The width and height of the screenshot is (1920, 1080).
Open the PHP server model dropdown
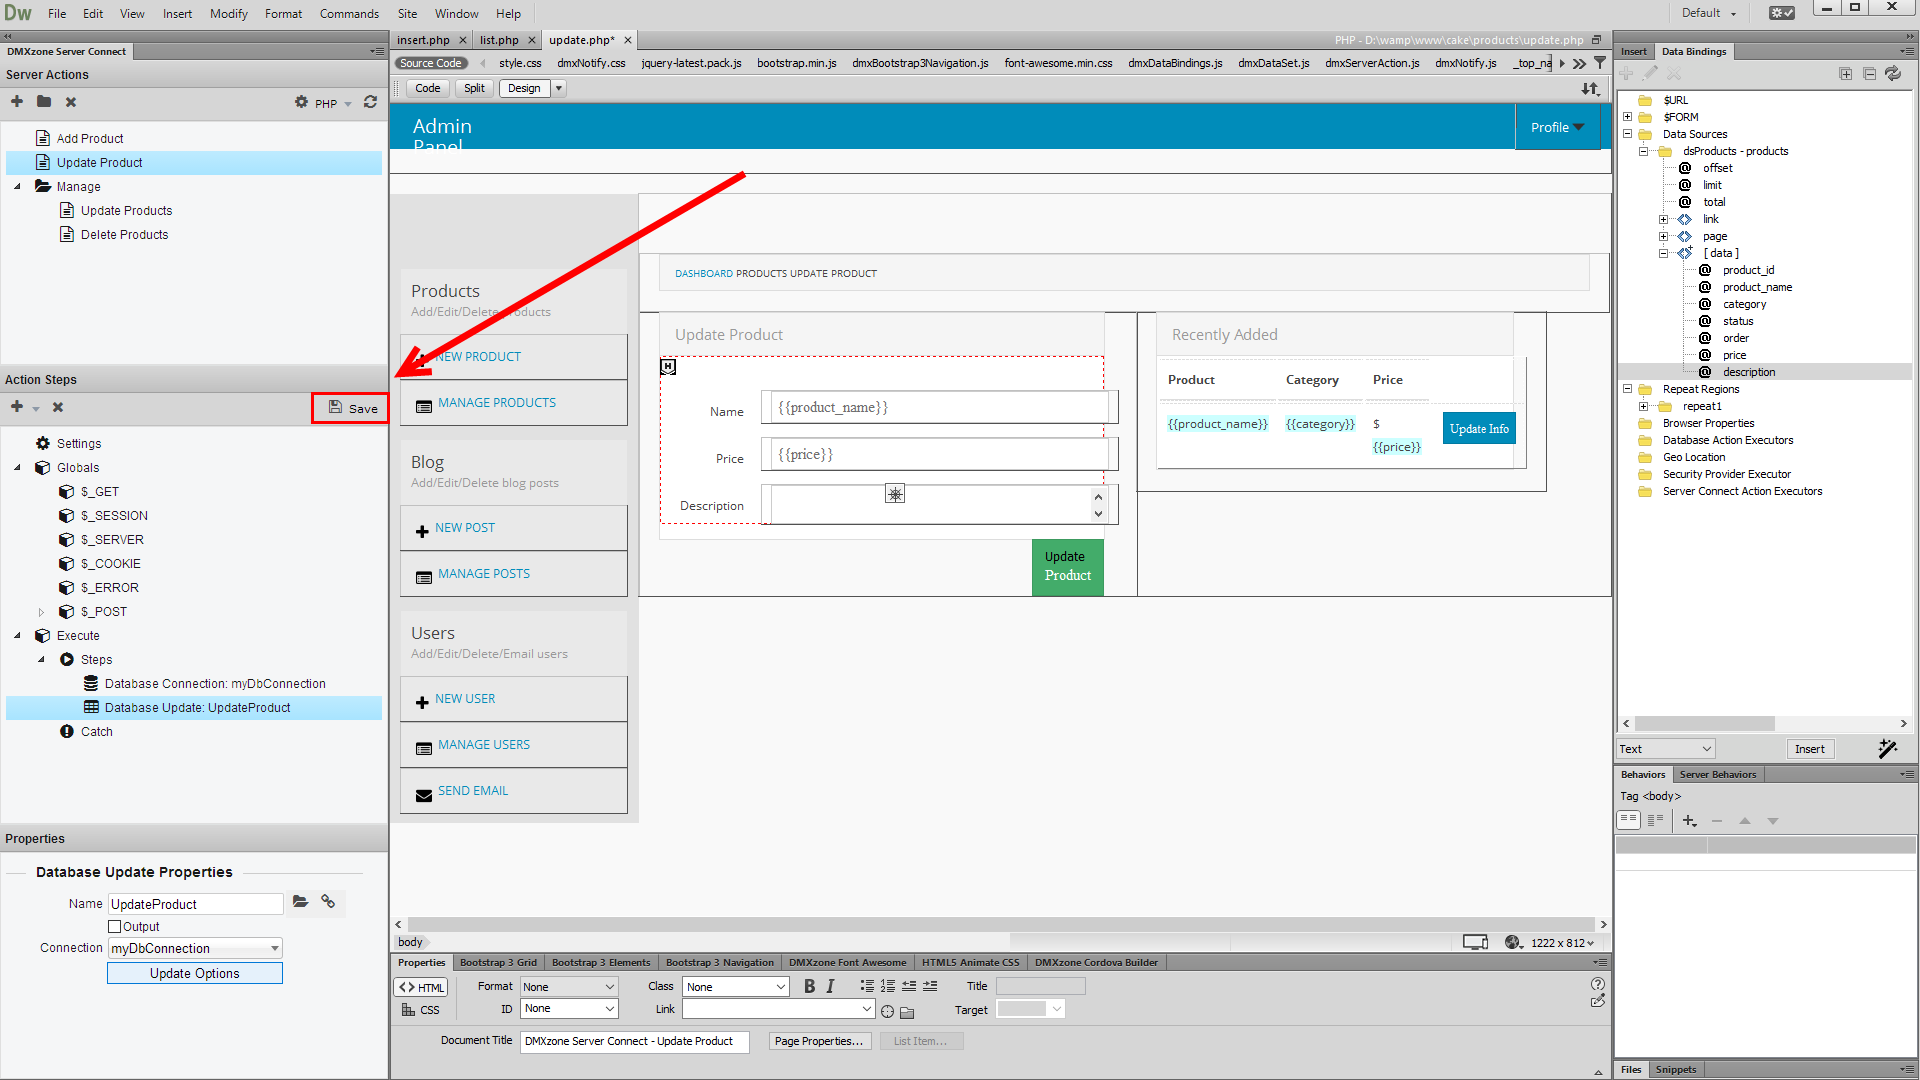click(333, 103)
